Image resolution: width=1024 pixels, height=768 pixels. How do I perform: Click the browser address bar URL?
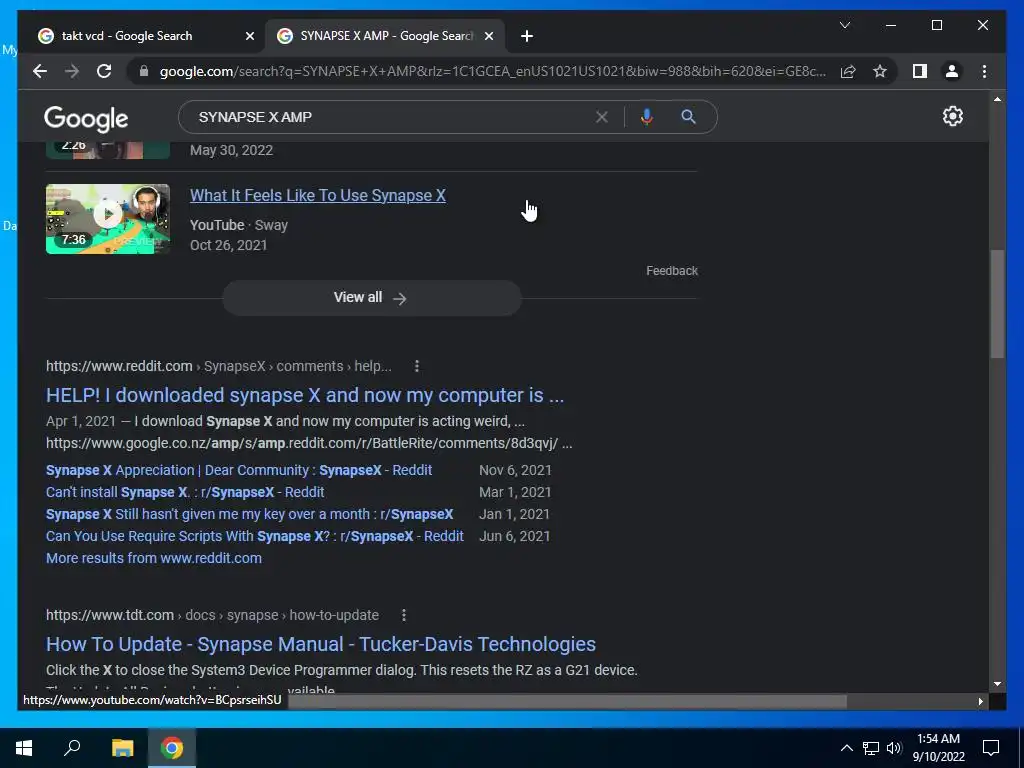point(493,71)
